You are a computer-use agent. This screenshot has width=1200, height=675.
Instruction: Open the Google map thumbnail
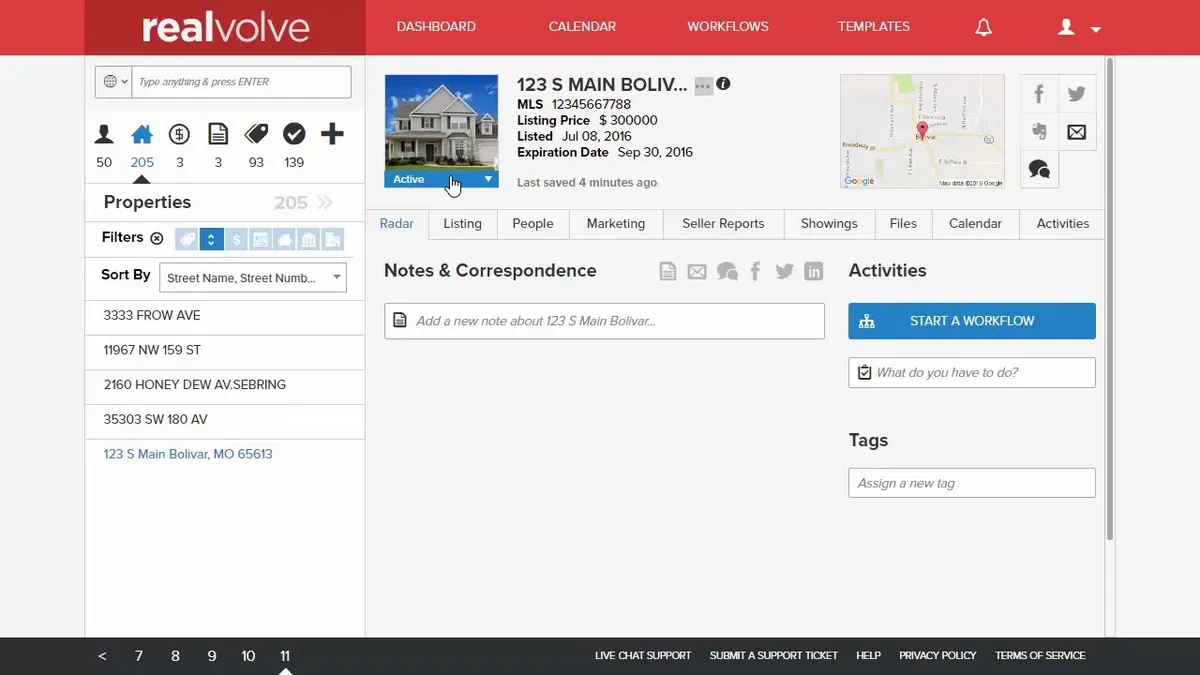tap(922, 131)
